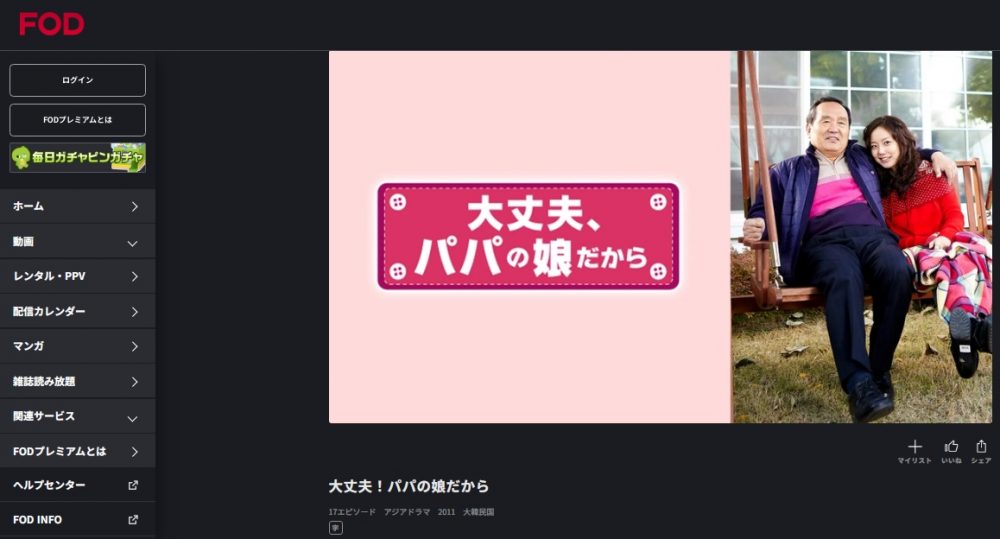Open 配信カレンダー menu item
1000x539 pixels.
pos(78,311)
